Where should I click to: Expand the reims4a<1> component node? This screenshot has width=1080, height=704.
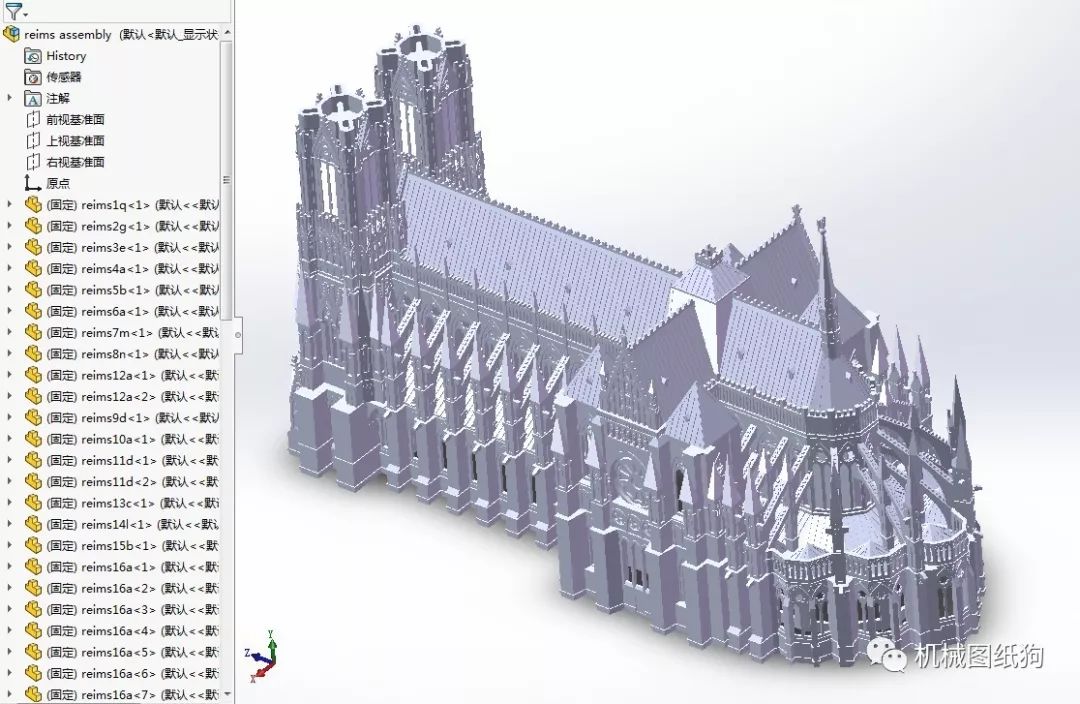pyautogui.click(x=10, y=269)
